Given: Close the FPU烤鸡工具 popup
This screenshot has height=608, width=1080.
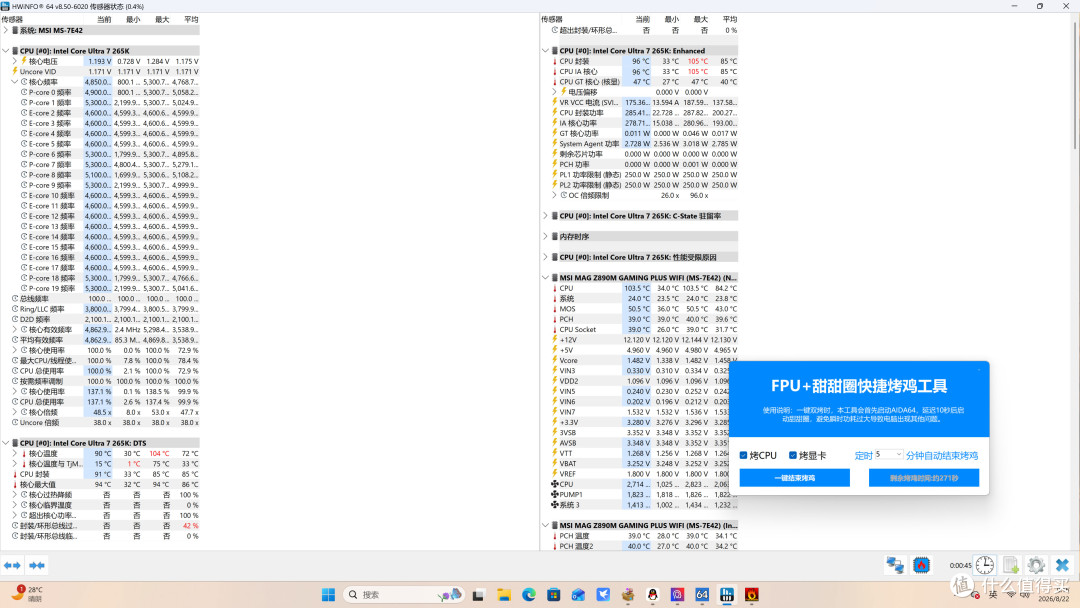Looking at the screenshot, I should tap(979, 370).
